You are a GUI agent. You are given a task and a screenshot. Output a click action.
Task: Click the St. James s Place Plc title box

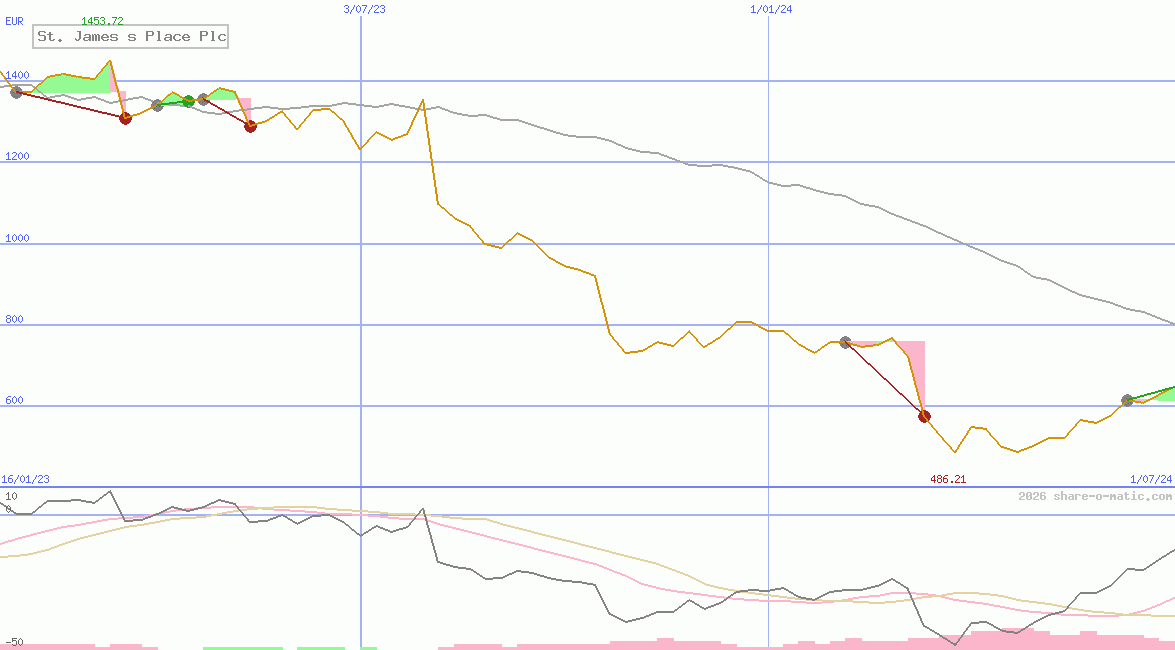coord(131,37)
